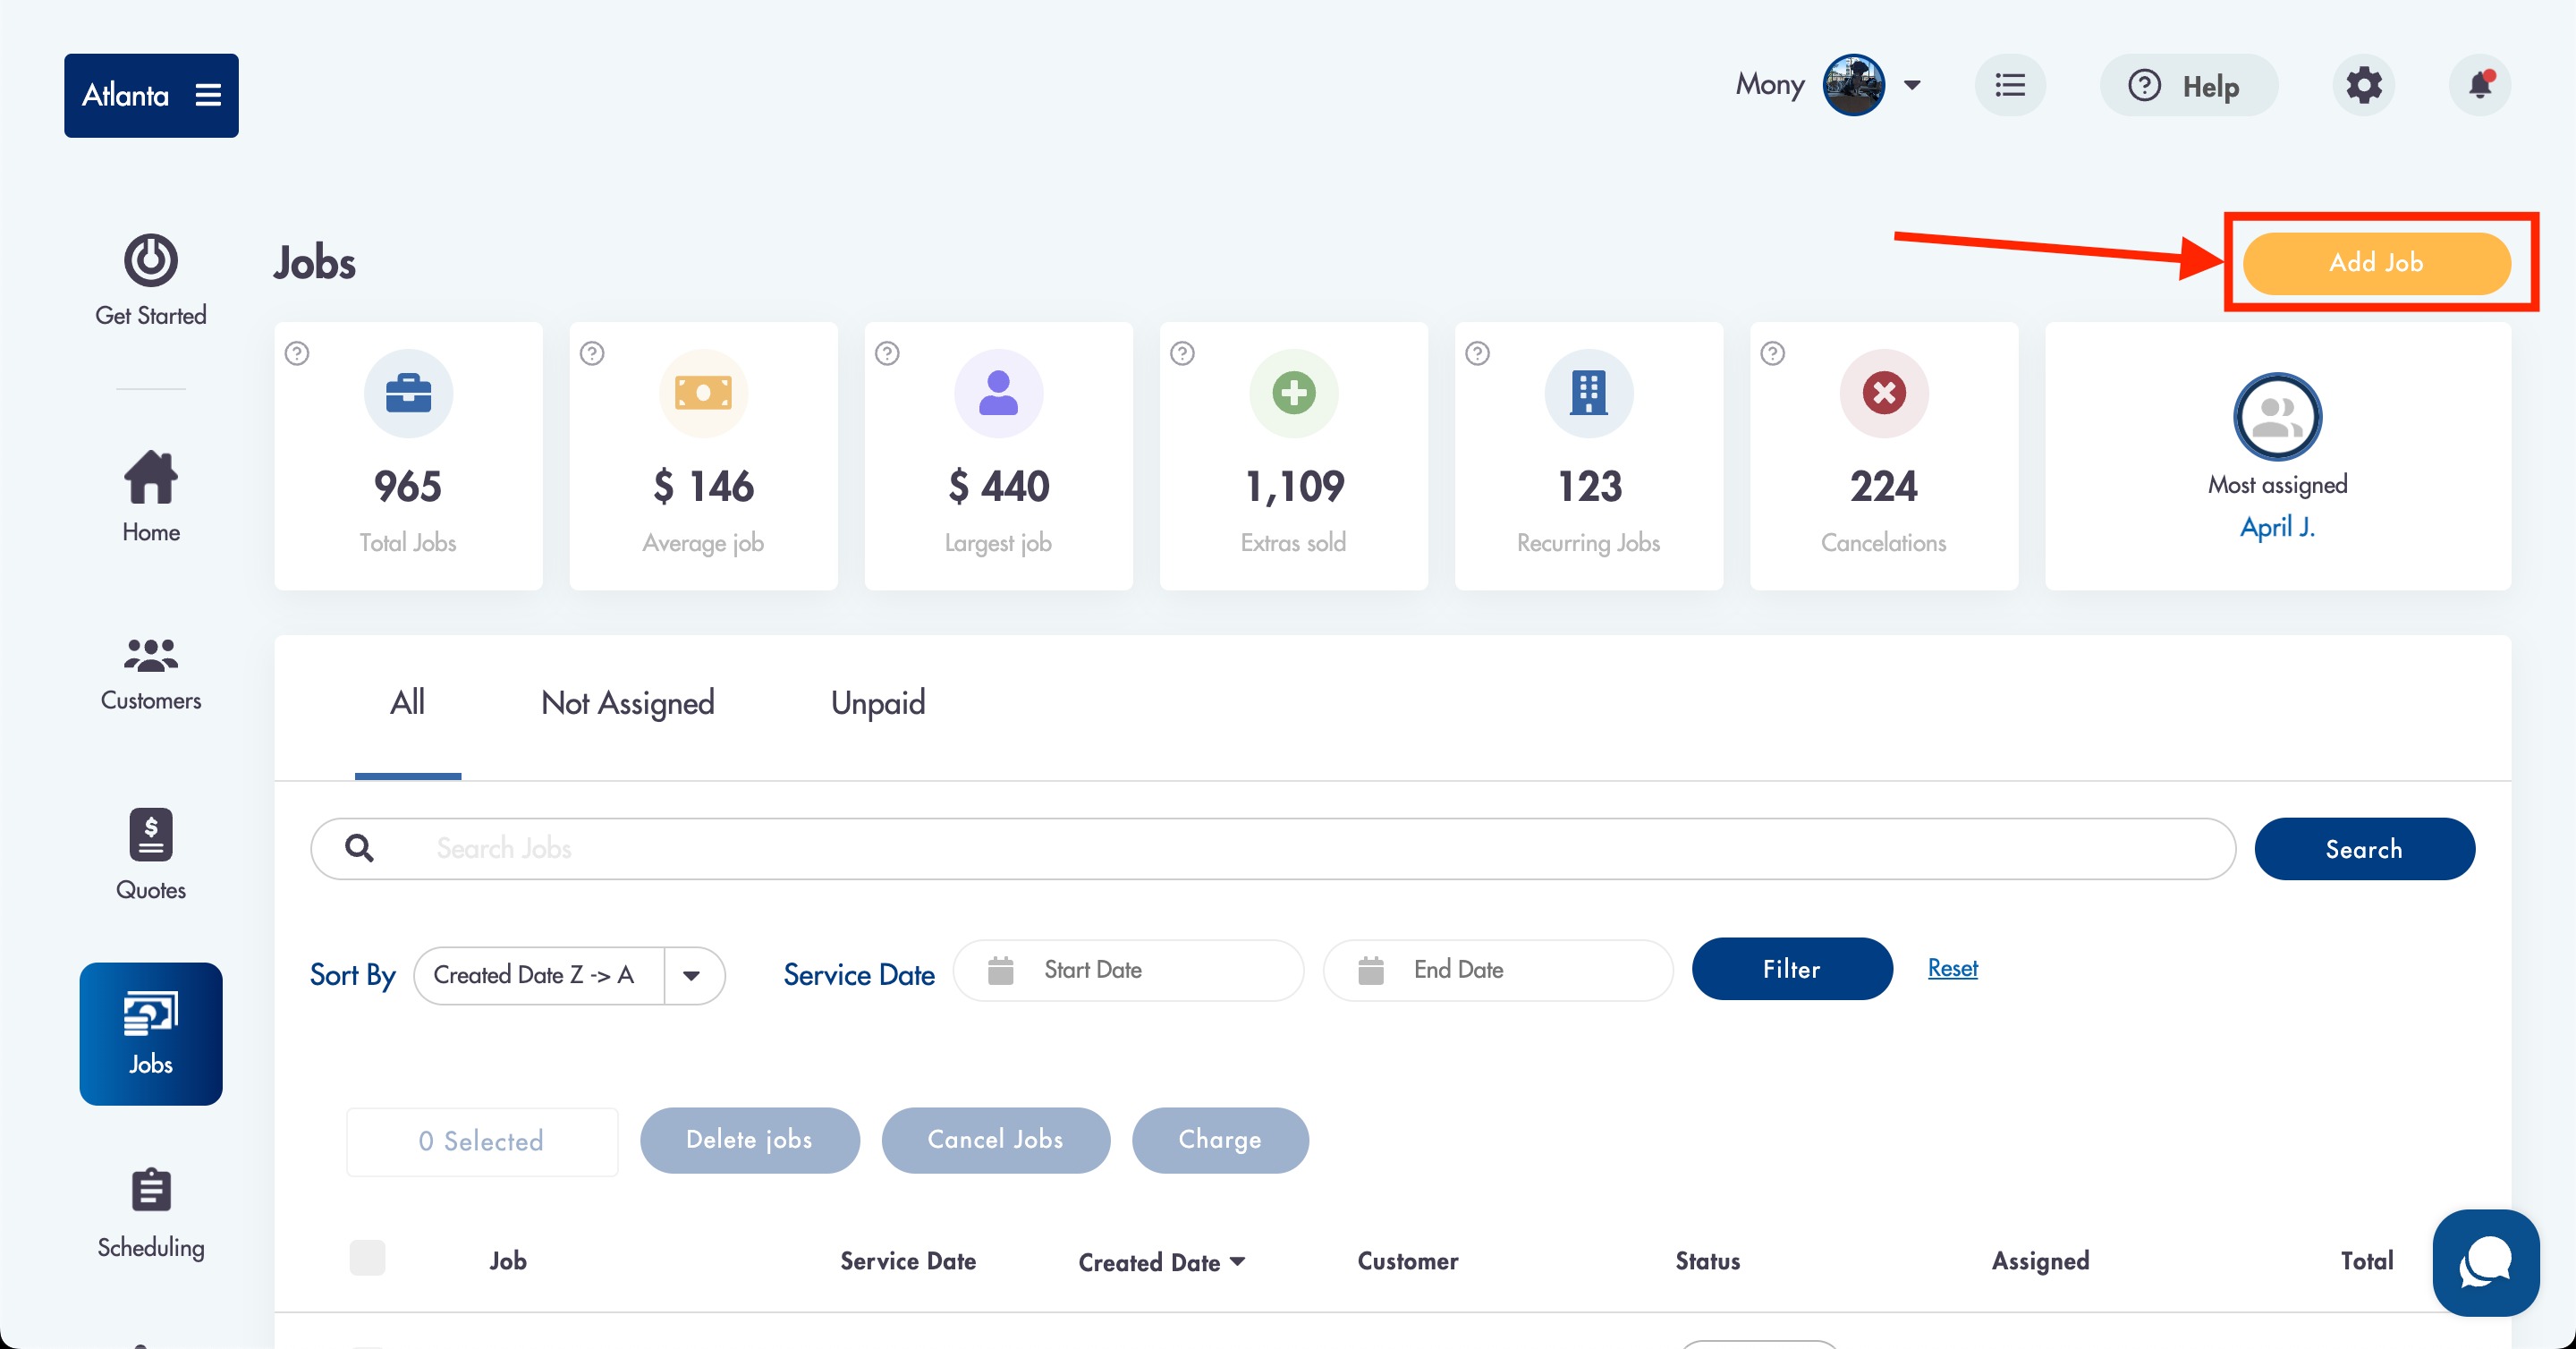Open the list view icon in header

[x=2009, y=85]
